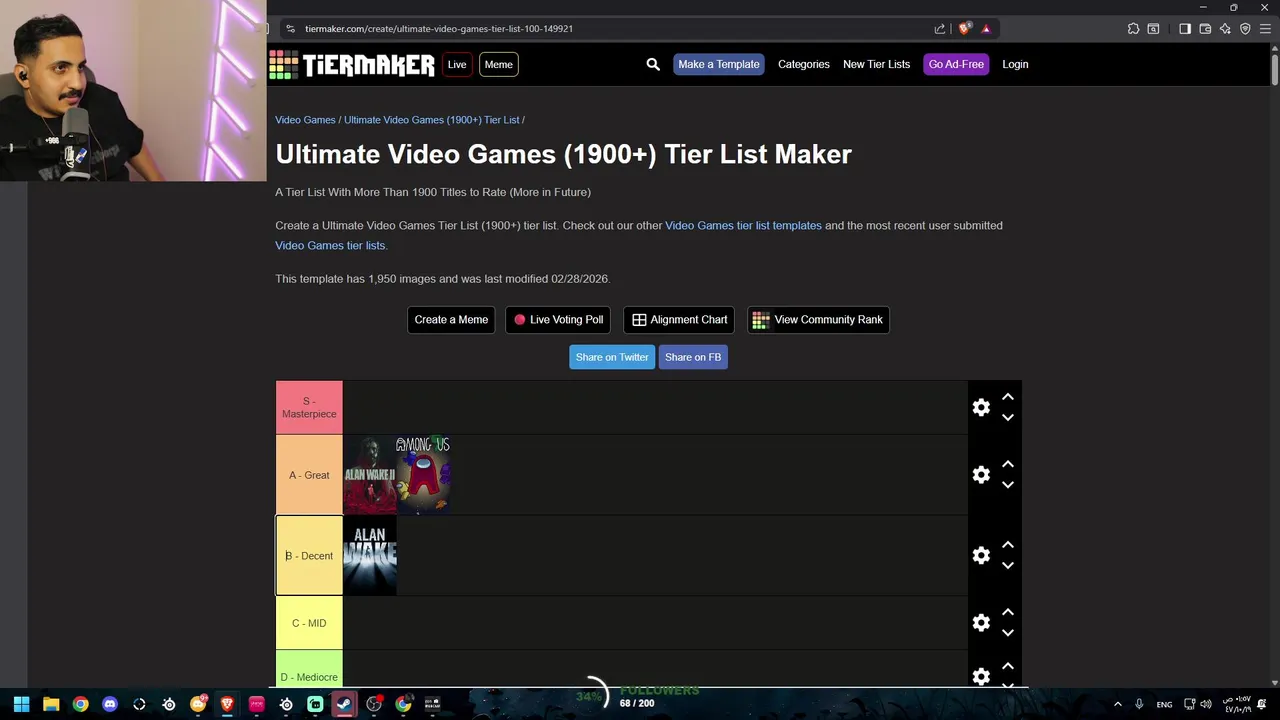1280x720 pixels.
Task: Open Brave Shields lion icon in address bar
Action: (964, 29)
